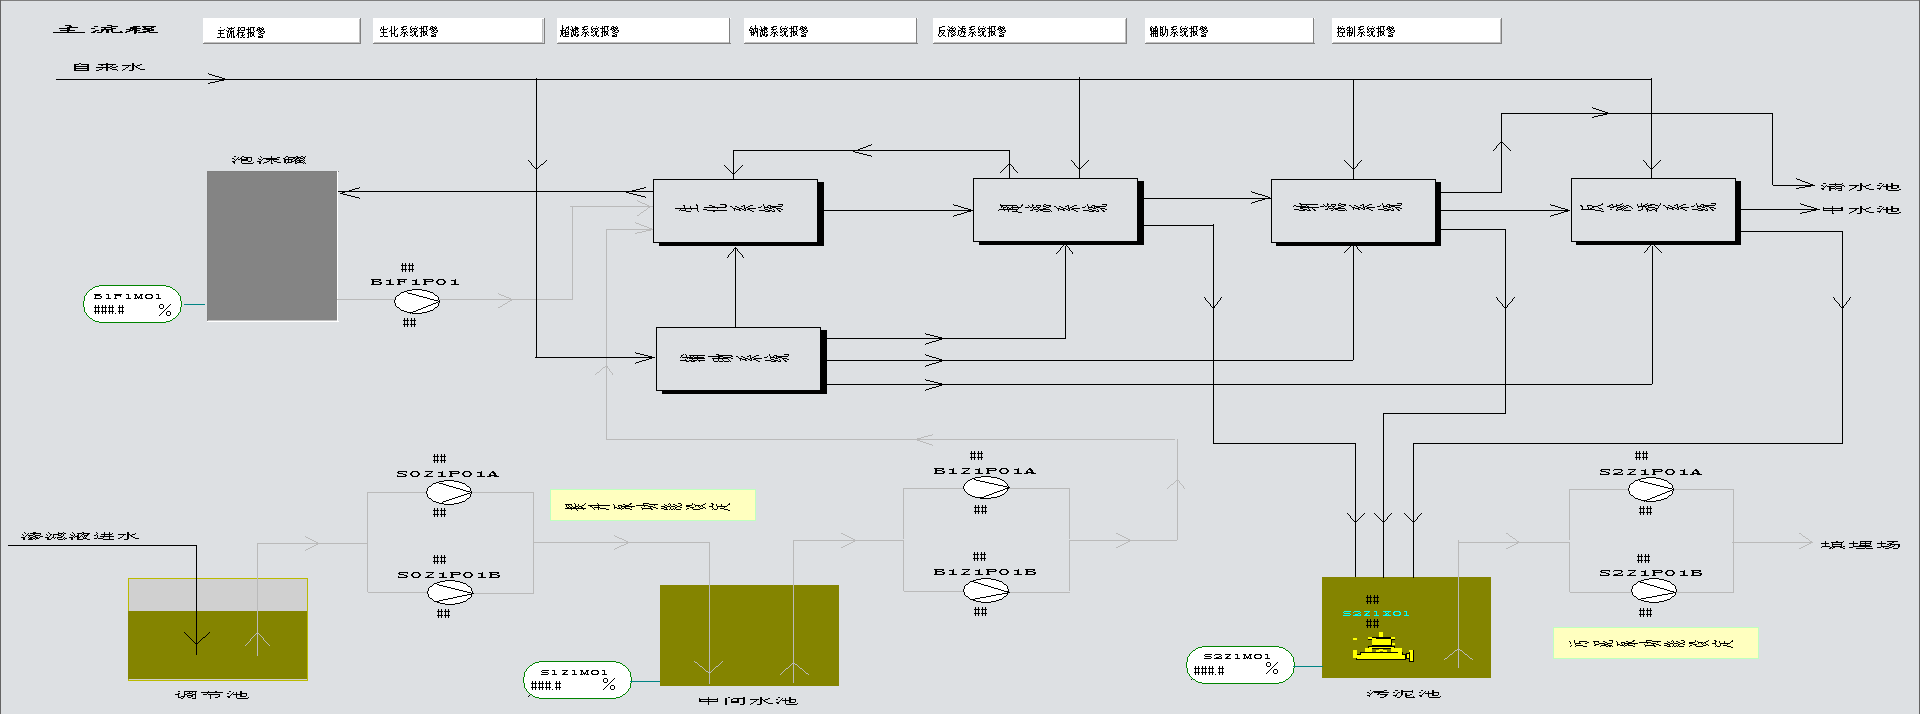The width and height of the screenshot is (1920, 714).
Task: Click the S1Z1M01 level readout
Action: coord(577,680)
